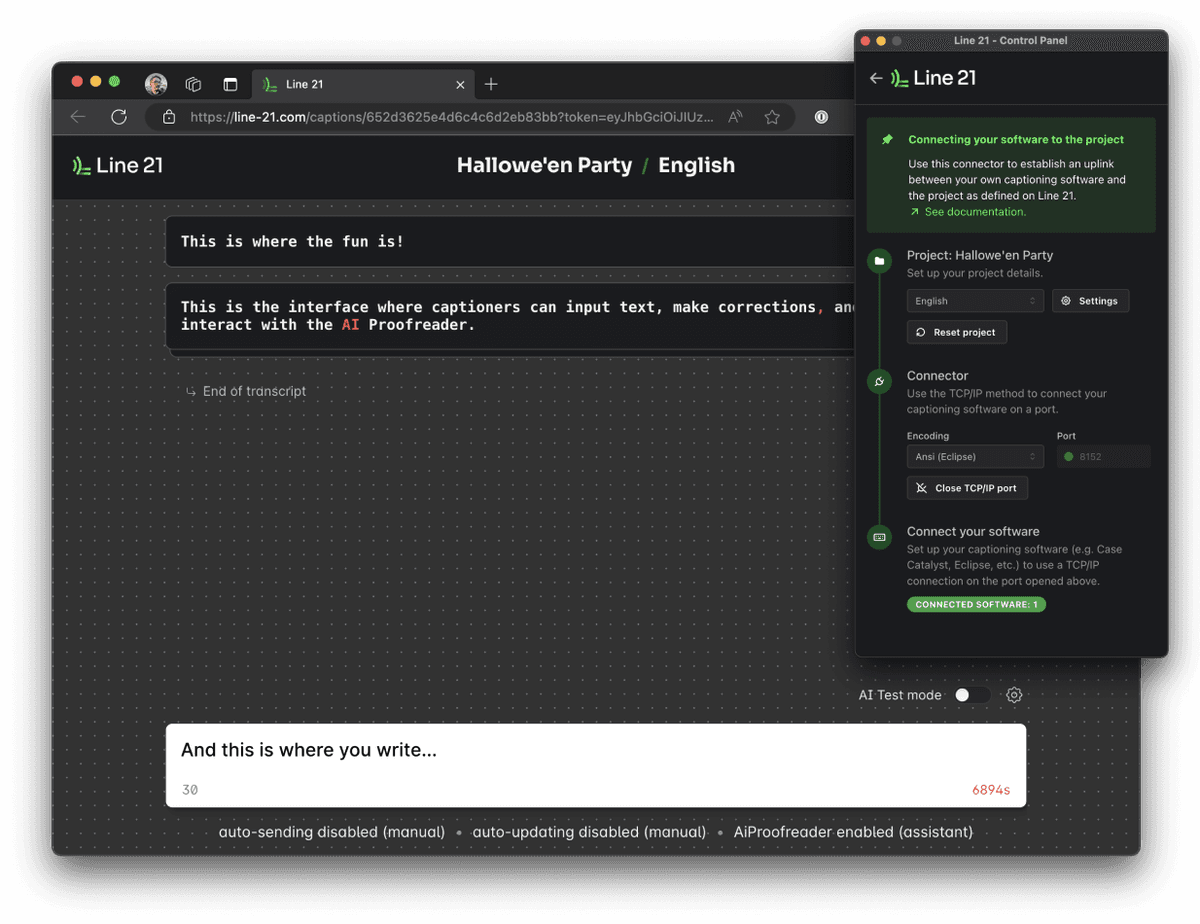The image size is (1200, 924).
Task: Expand the browser site information icon
Action: tap(168, 117)
